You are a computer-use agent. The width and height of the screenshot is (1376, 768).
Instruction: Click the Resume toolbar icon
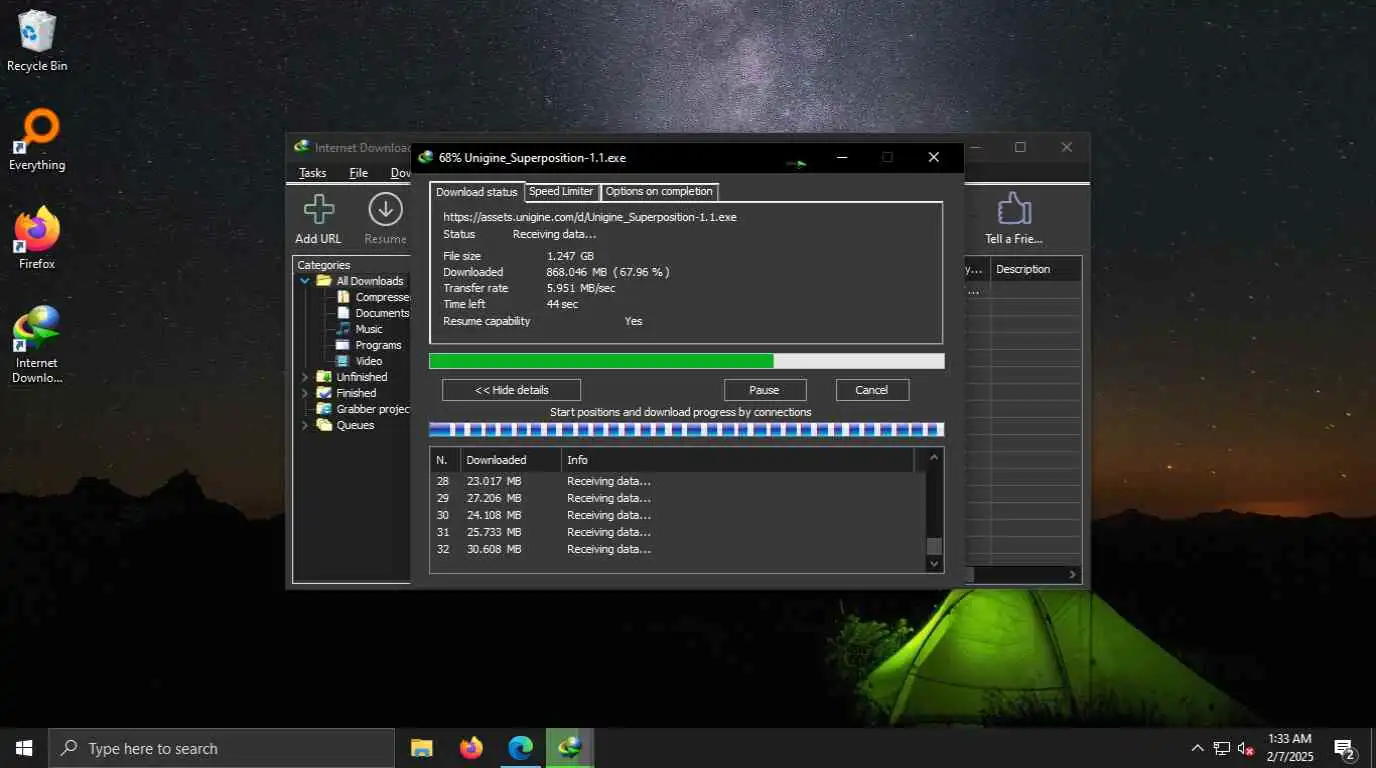coord(385,210)
